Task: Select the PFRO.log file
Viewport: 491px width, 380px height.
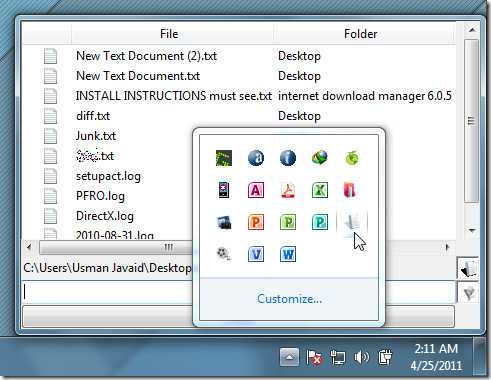Action: point(100,196)
